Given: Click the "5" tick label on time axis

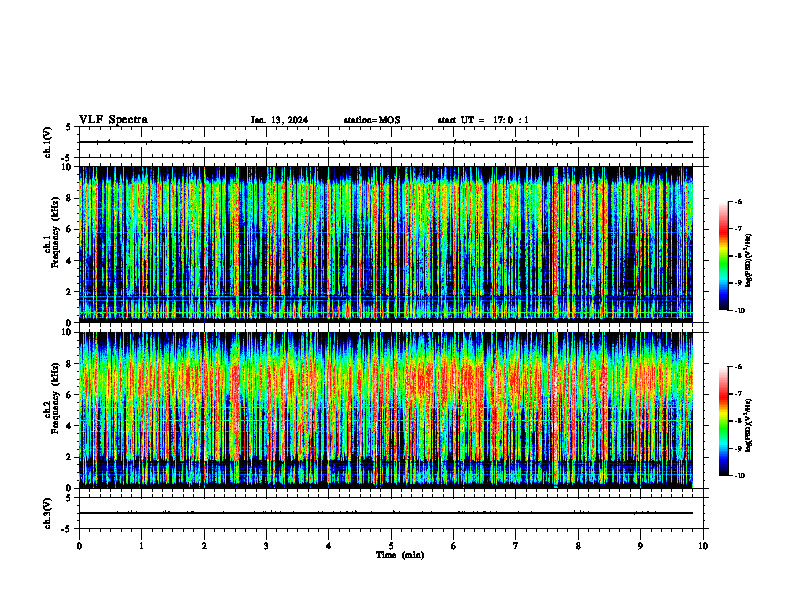Looking at the screenshot, I should tap(391, 546).
